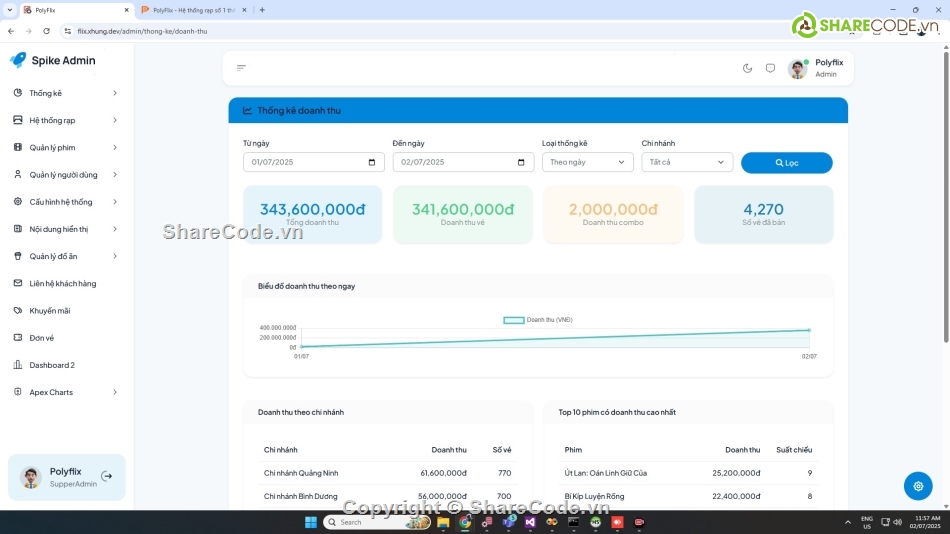
Task: Expand the Hệ thống rạp chevron
Action: 115,120
